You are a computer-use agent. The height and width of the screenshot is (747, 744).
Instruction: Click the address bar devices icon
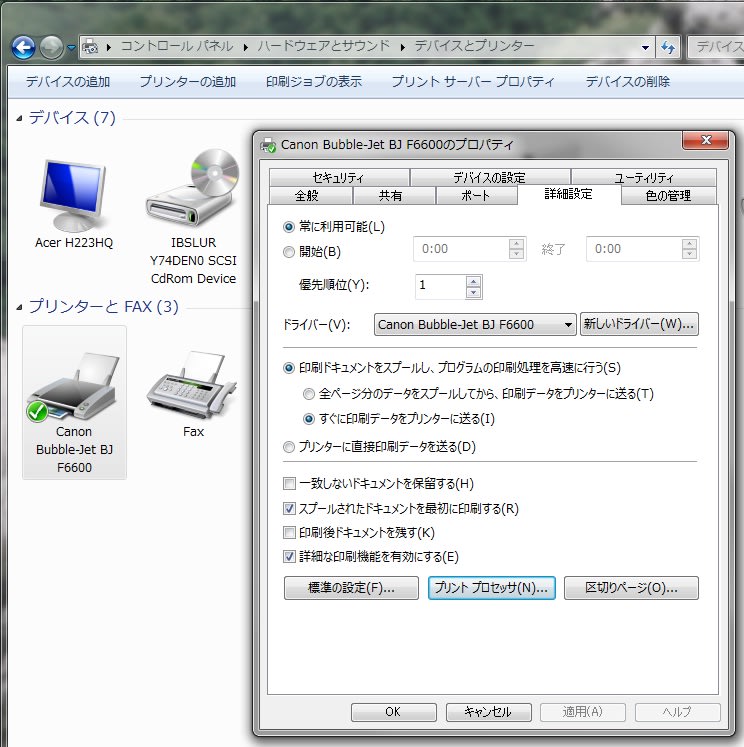[x=90, y=47]
